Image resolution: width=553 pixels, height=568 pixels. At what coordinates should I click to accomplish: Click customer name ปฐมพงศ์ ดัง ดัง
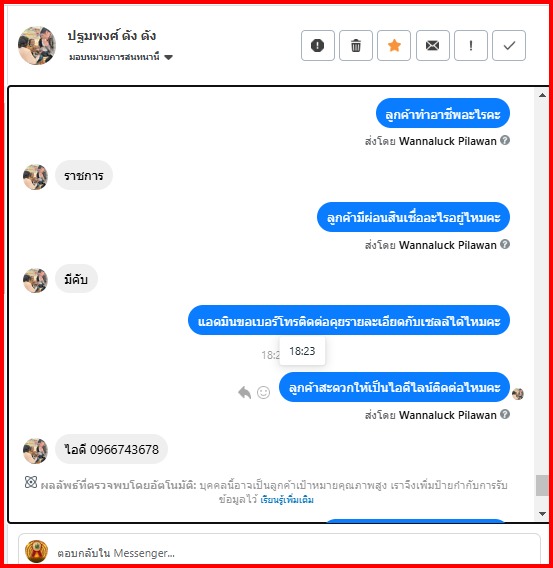(x=112, y=36)
